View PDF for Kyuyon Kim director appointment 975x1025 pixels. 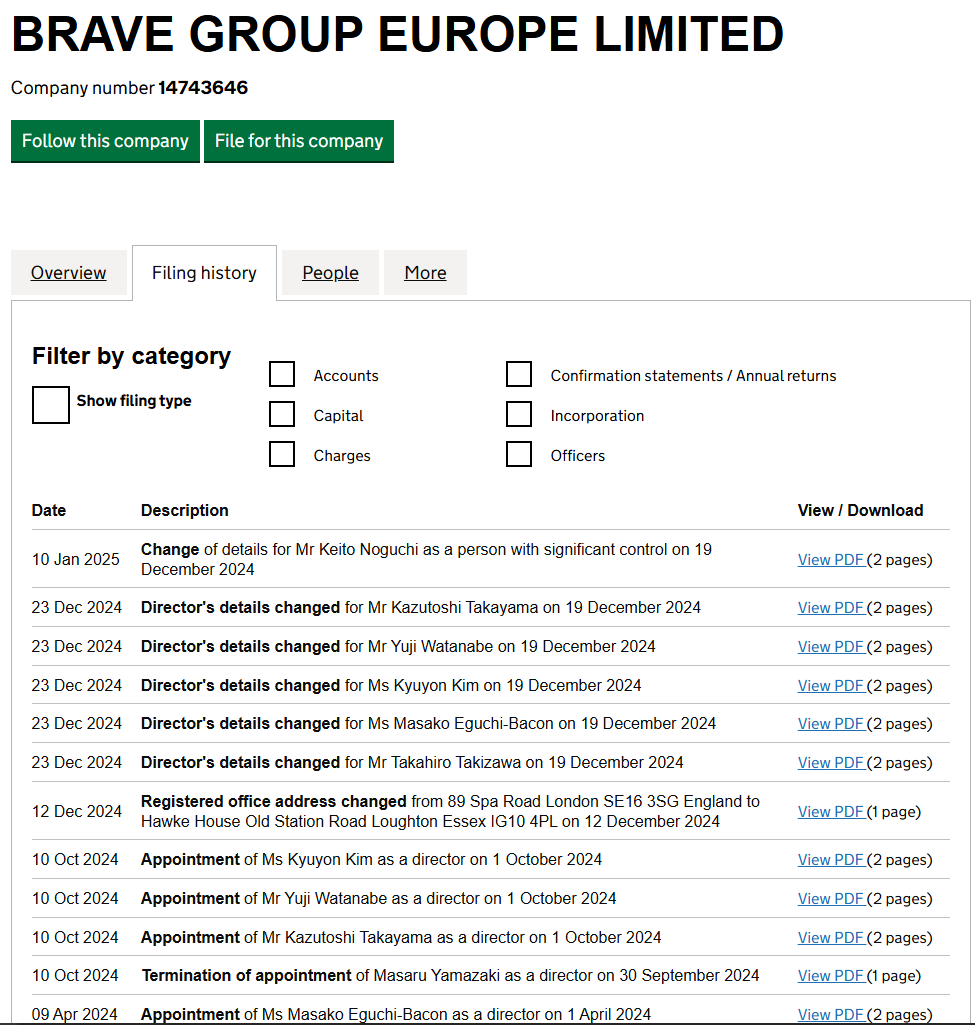[x=831, y=860]
